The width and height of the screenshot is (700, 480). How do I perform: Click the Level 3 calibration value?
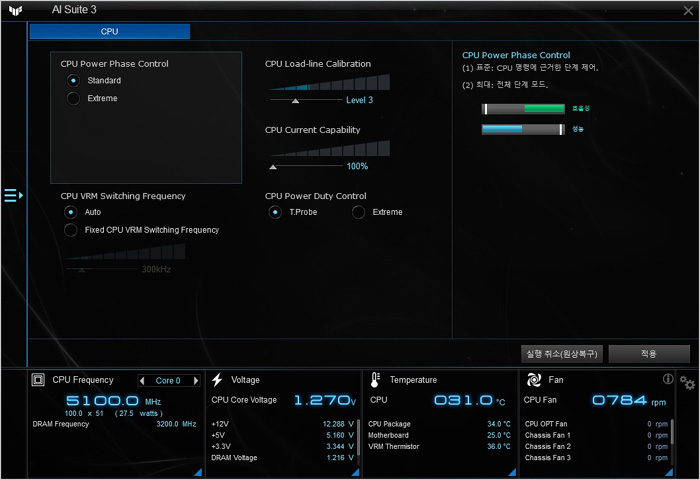click(359, 100)
